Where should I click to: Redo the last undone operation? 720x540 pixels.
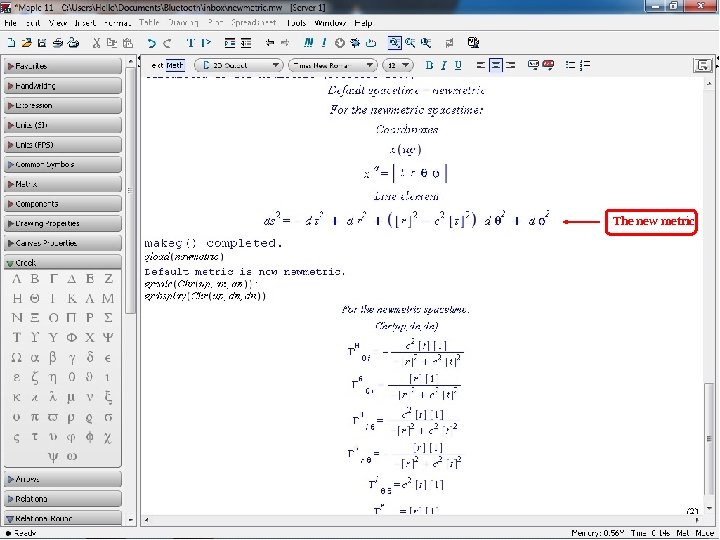coord(167,43)
